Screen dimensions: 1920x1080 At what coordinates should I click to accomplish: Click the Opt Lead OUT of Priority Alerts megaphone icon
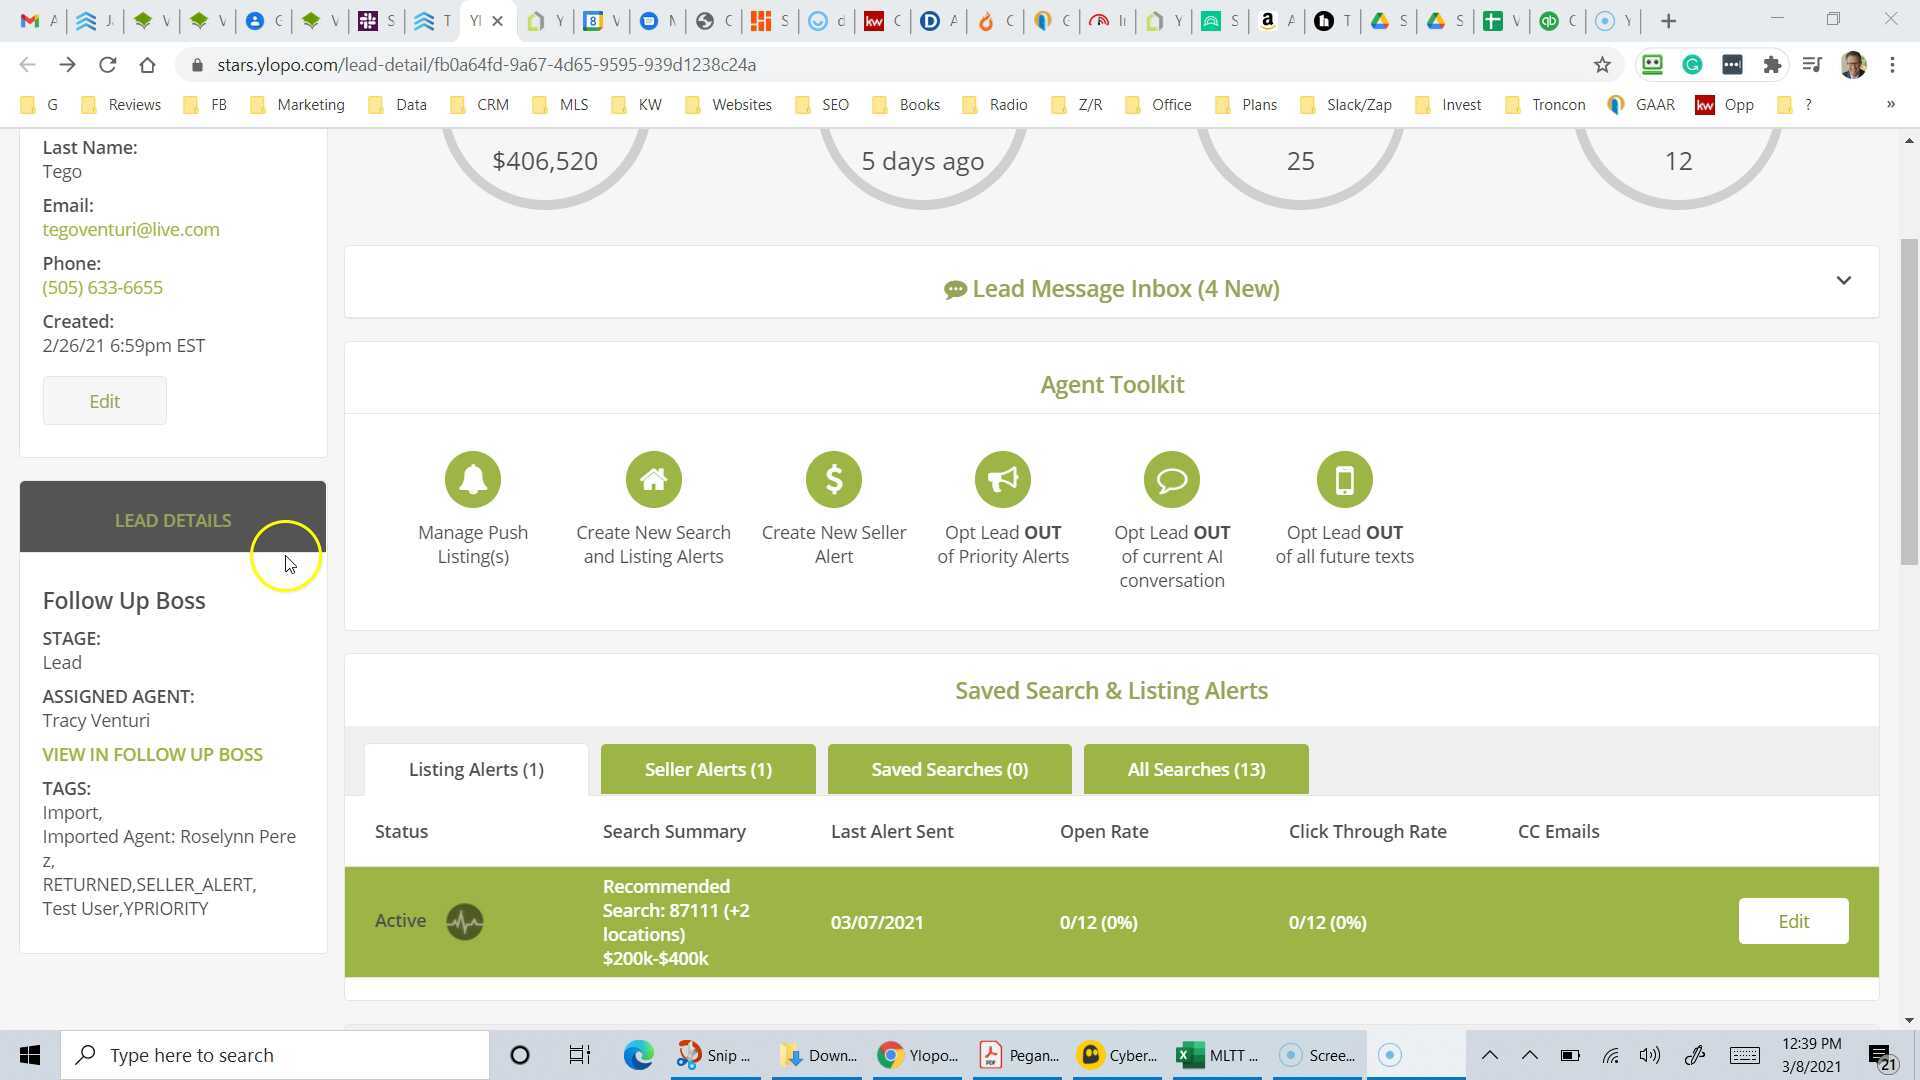point(1003,479)
